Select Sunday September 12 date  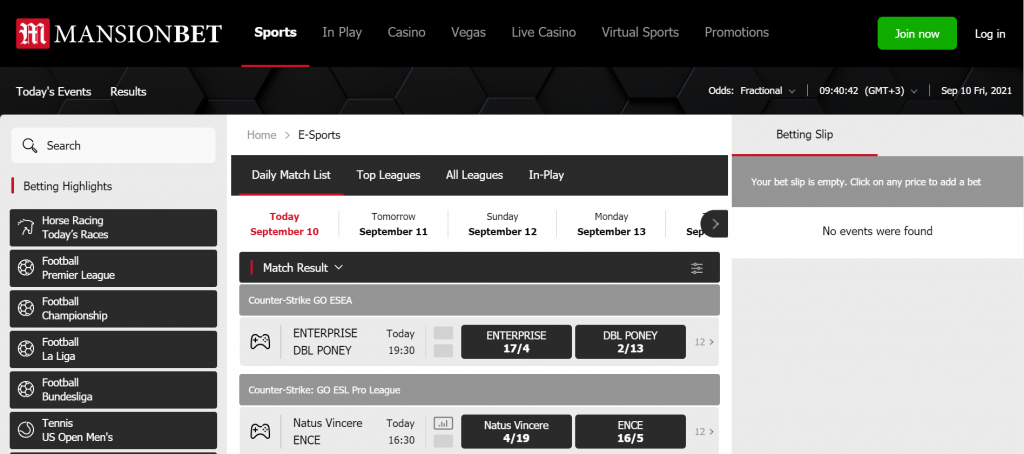502,224
